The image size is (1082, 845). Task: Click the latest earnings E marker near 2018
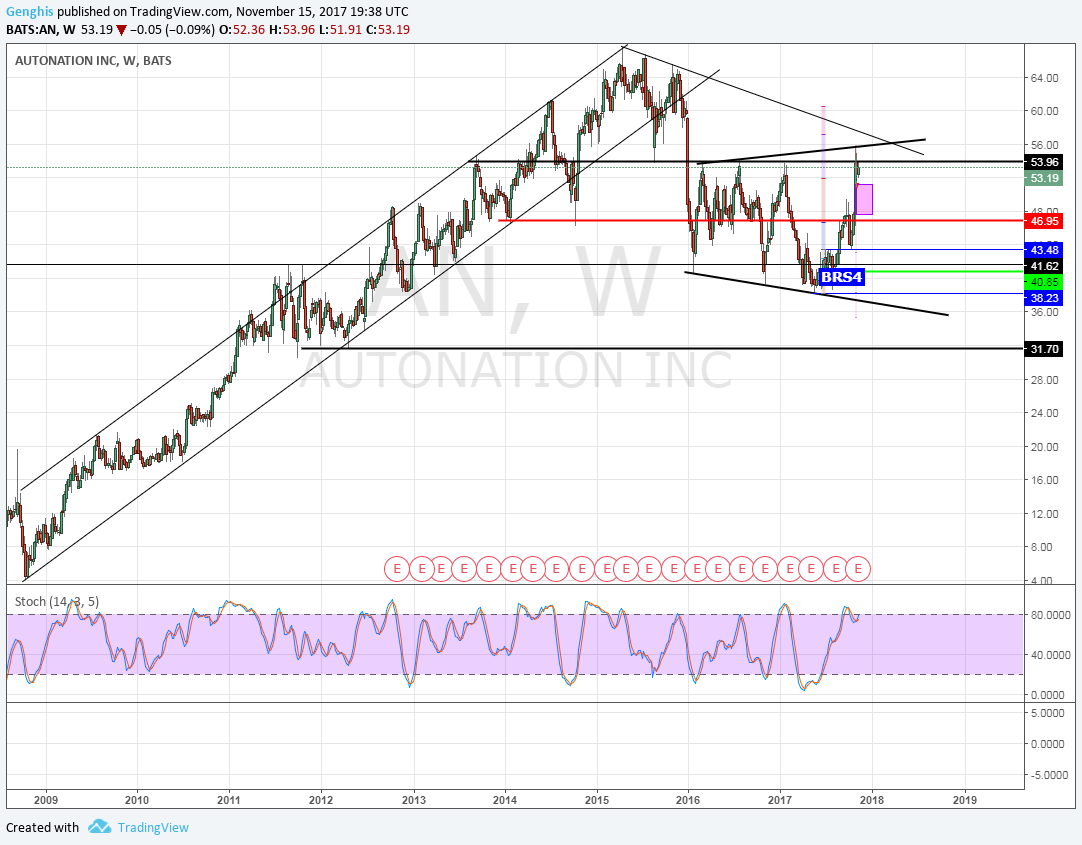(858, 569)
